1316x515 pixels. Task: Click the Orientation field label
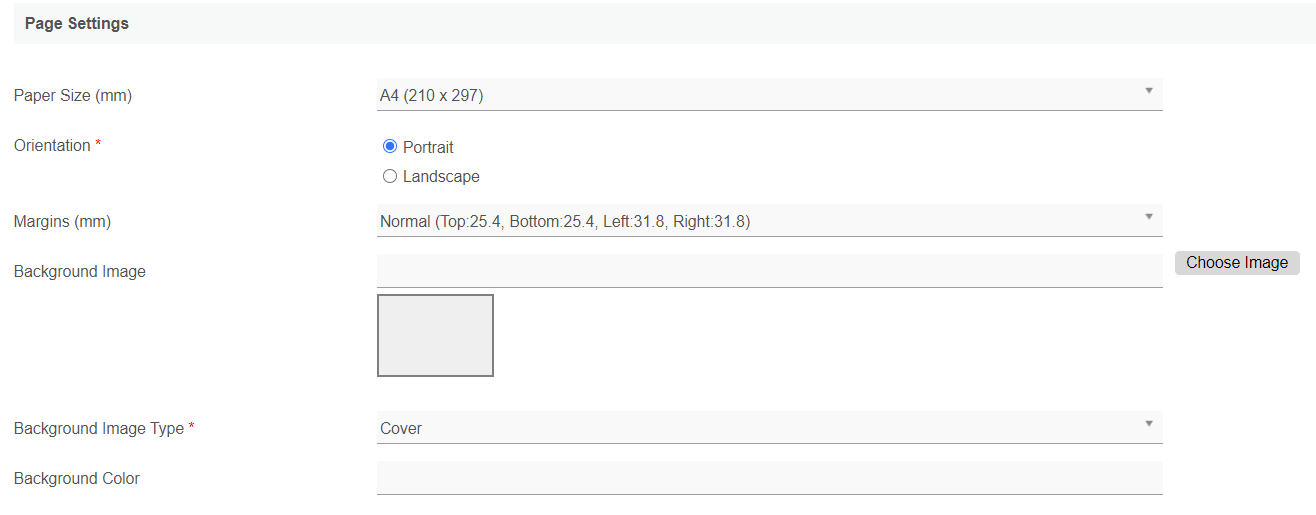tap(52, 146)
